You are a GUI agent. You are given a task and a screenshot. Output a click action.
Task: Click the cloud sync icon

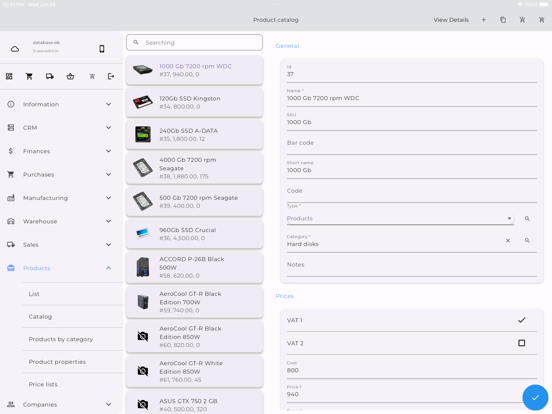[15, 49]
